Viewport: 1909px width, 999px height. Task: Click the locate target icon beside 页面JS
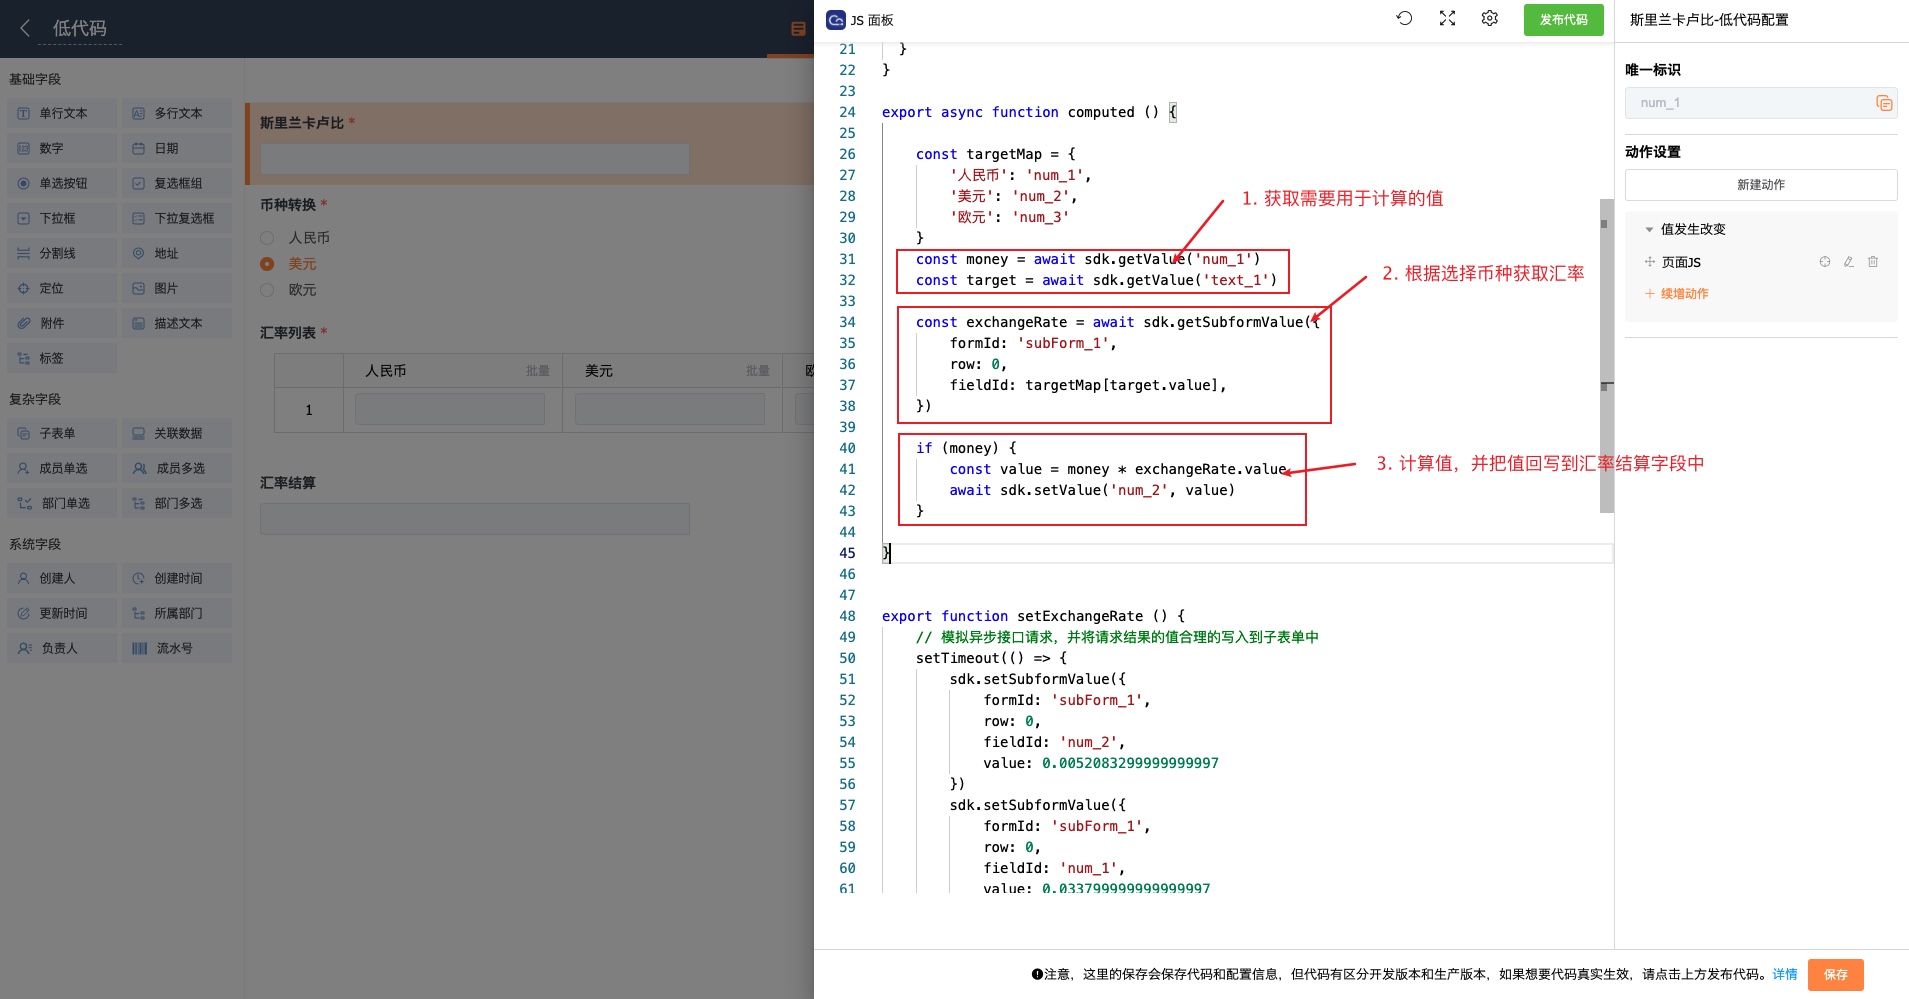pyautogui.click(x=1824, y=262)
